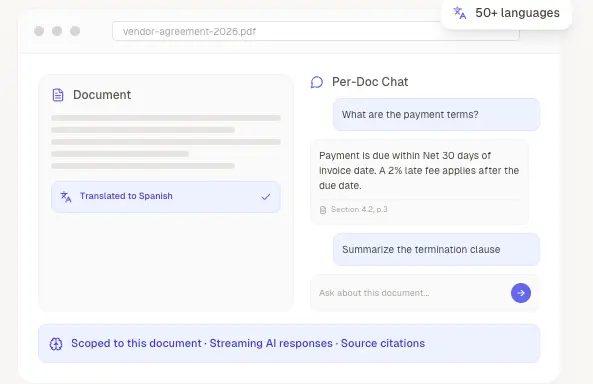Click the vendor-agreement-2026.pdf address field

(315, 31)
